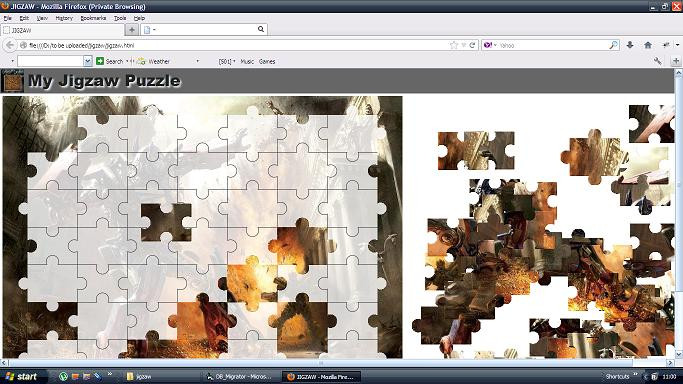Screen dimensions: 683x384
Task: Open the Bookmarks menu
Action: (93, 18)
